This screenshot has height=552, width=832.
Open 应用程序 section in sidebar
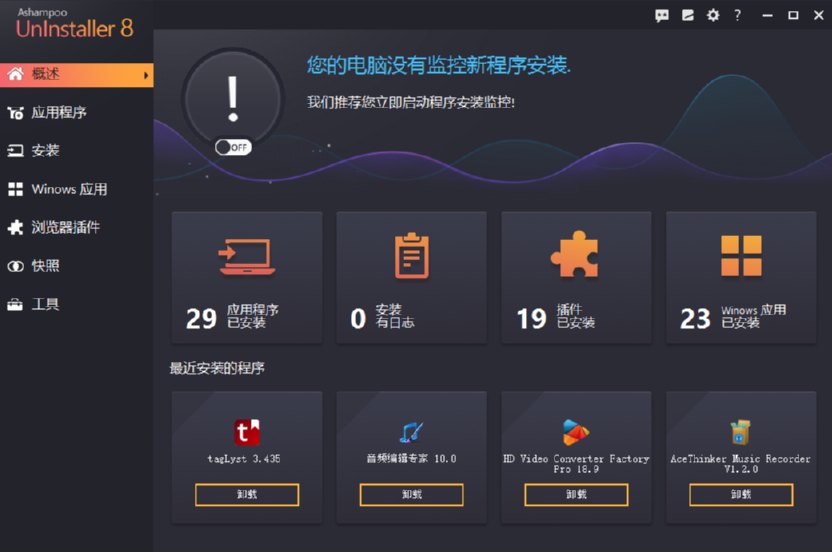tap(76, 113)
